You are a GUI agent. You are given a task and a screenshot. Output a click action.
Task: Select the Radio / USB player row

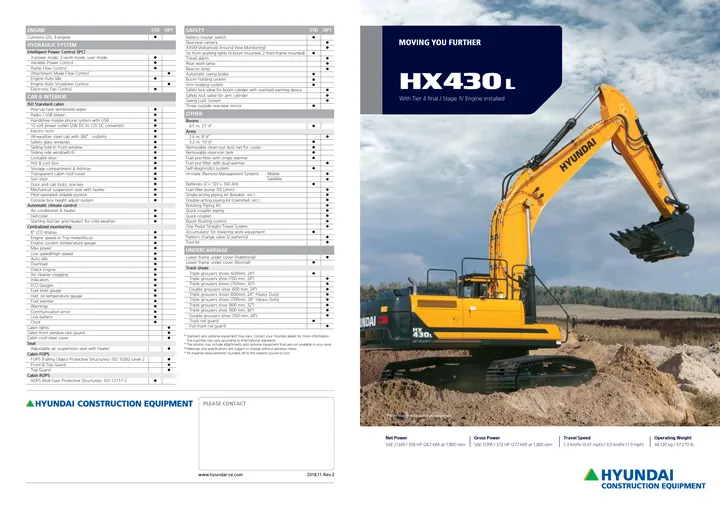(x=101, y=115)
